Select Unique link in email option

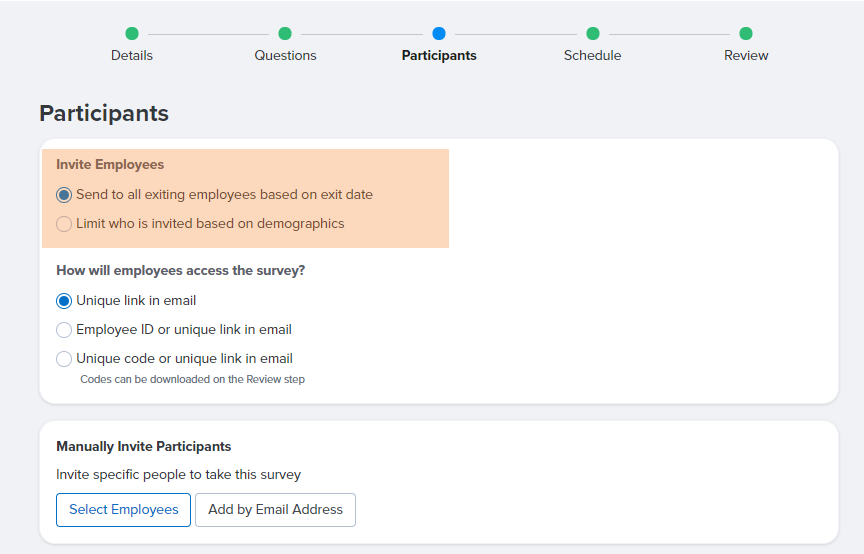click(x=64, y=301)
